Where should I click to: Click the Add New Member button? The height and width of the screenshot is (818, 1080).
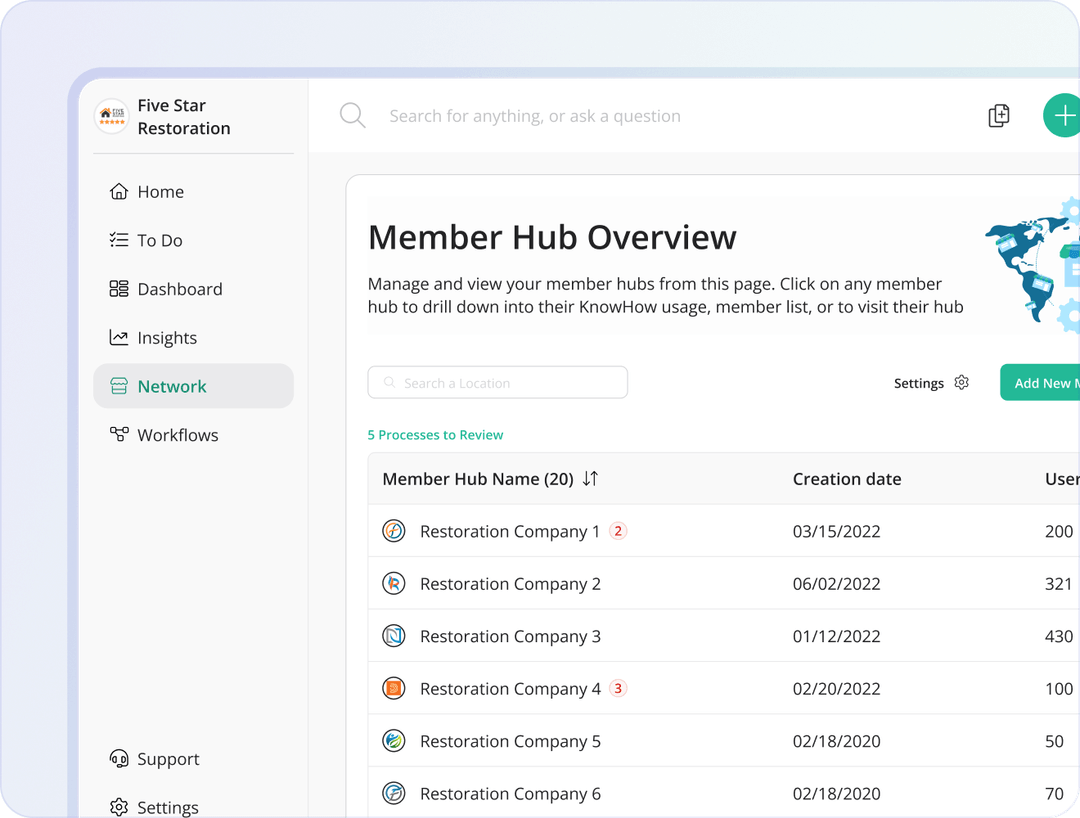tap(1047, 382)
